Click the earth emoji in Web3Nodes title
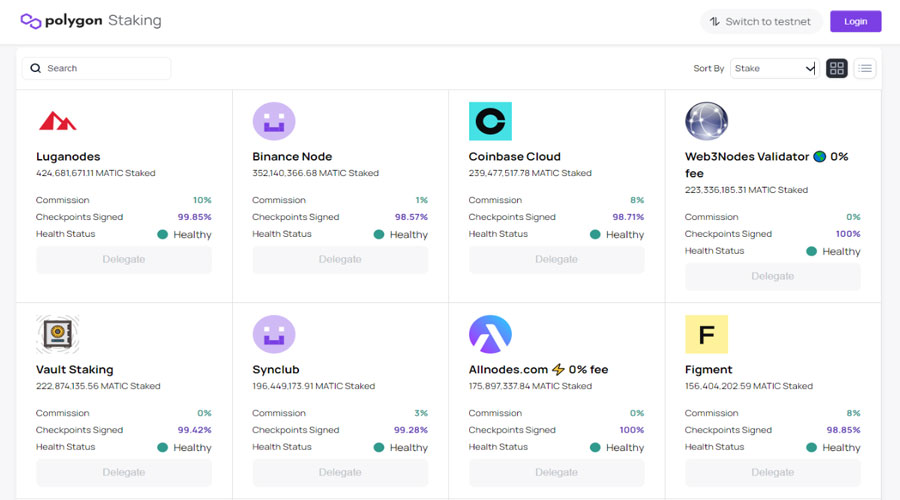 [820, 157]
